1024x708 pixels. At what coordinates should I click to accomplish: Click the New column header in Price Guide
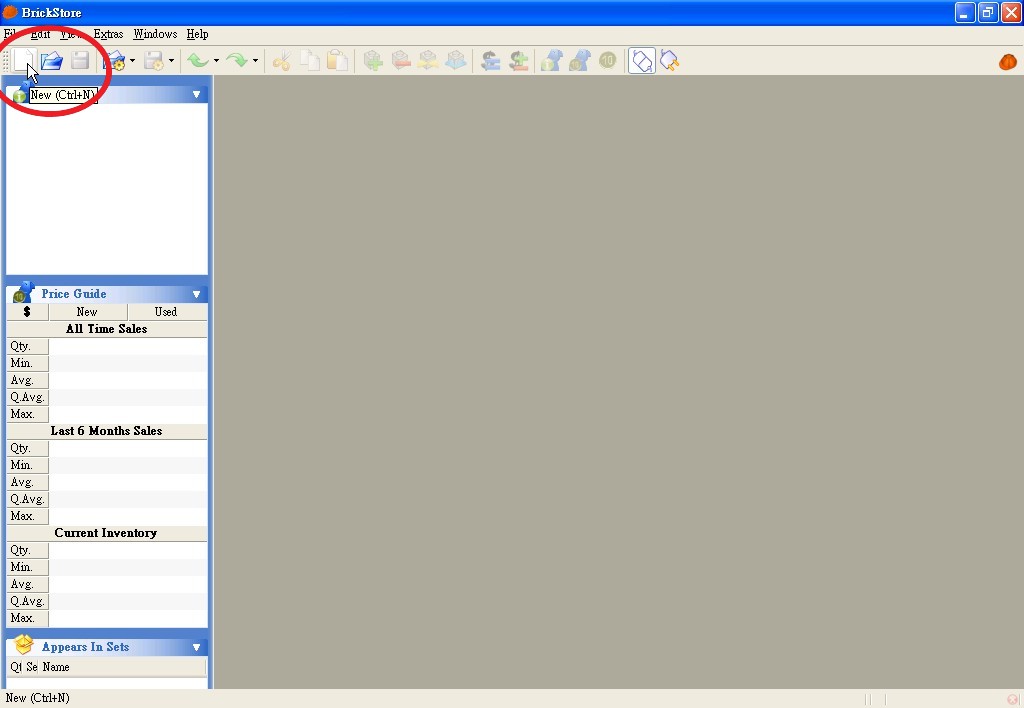point(88,312)
